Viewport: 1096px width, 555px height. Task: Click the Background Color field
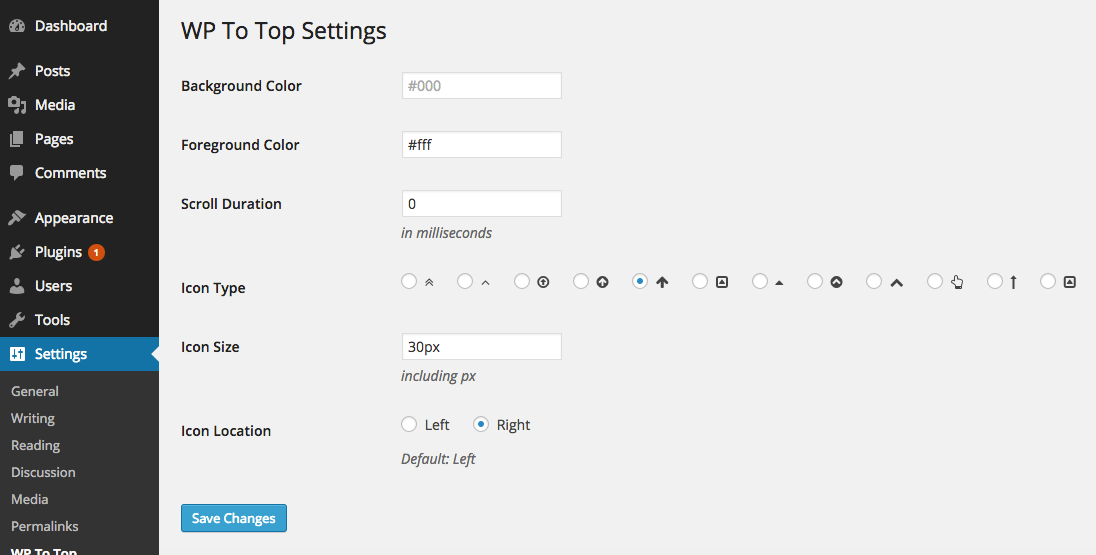pyautogui.click(x=481, y=86)
